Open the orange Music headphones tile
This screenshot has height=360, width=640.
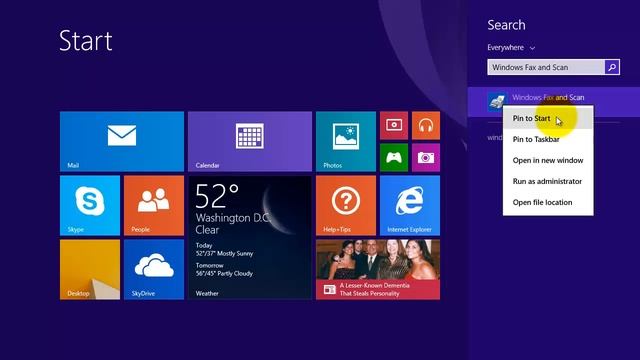pyautogui.click(x=426, y=125)
